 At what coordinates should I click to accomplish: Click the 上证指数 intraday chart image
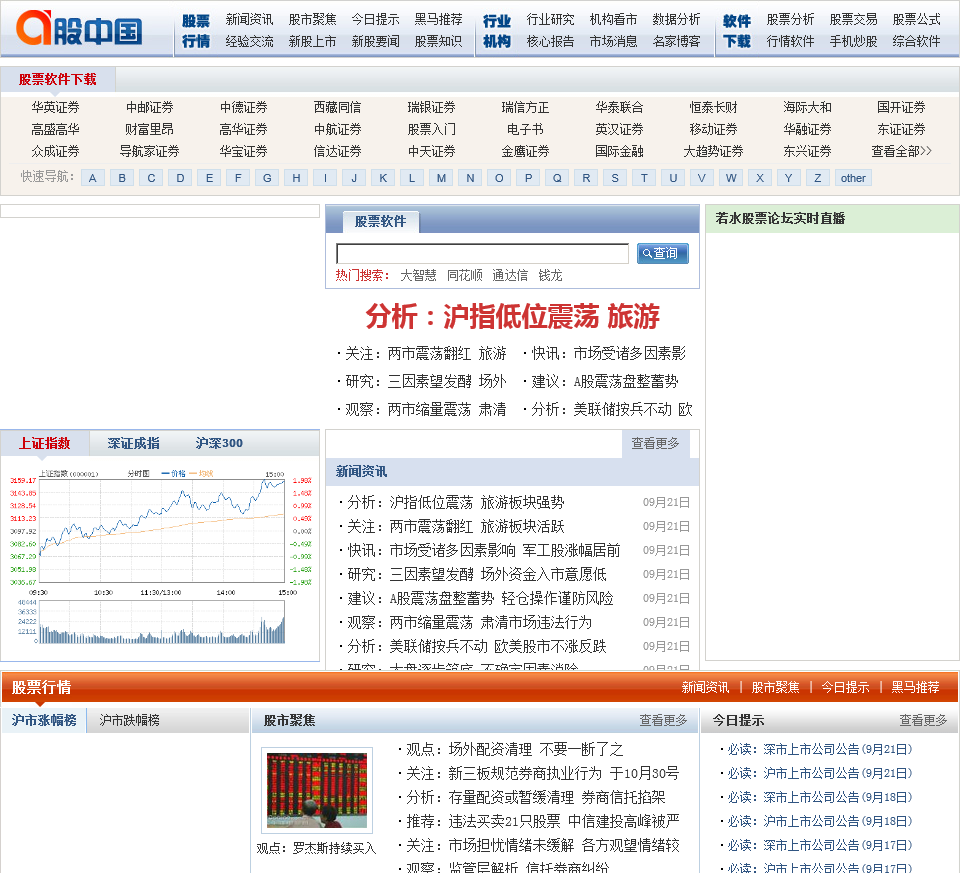click(160, 558)
